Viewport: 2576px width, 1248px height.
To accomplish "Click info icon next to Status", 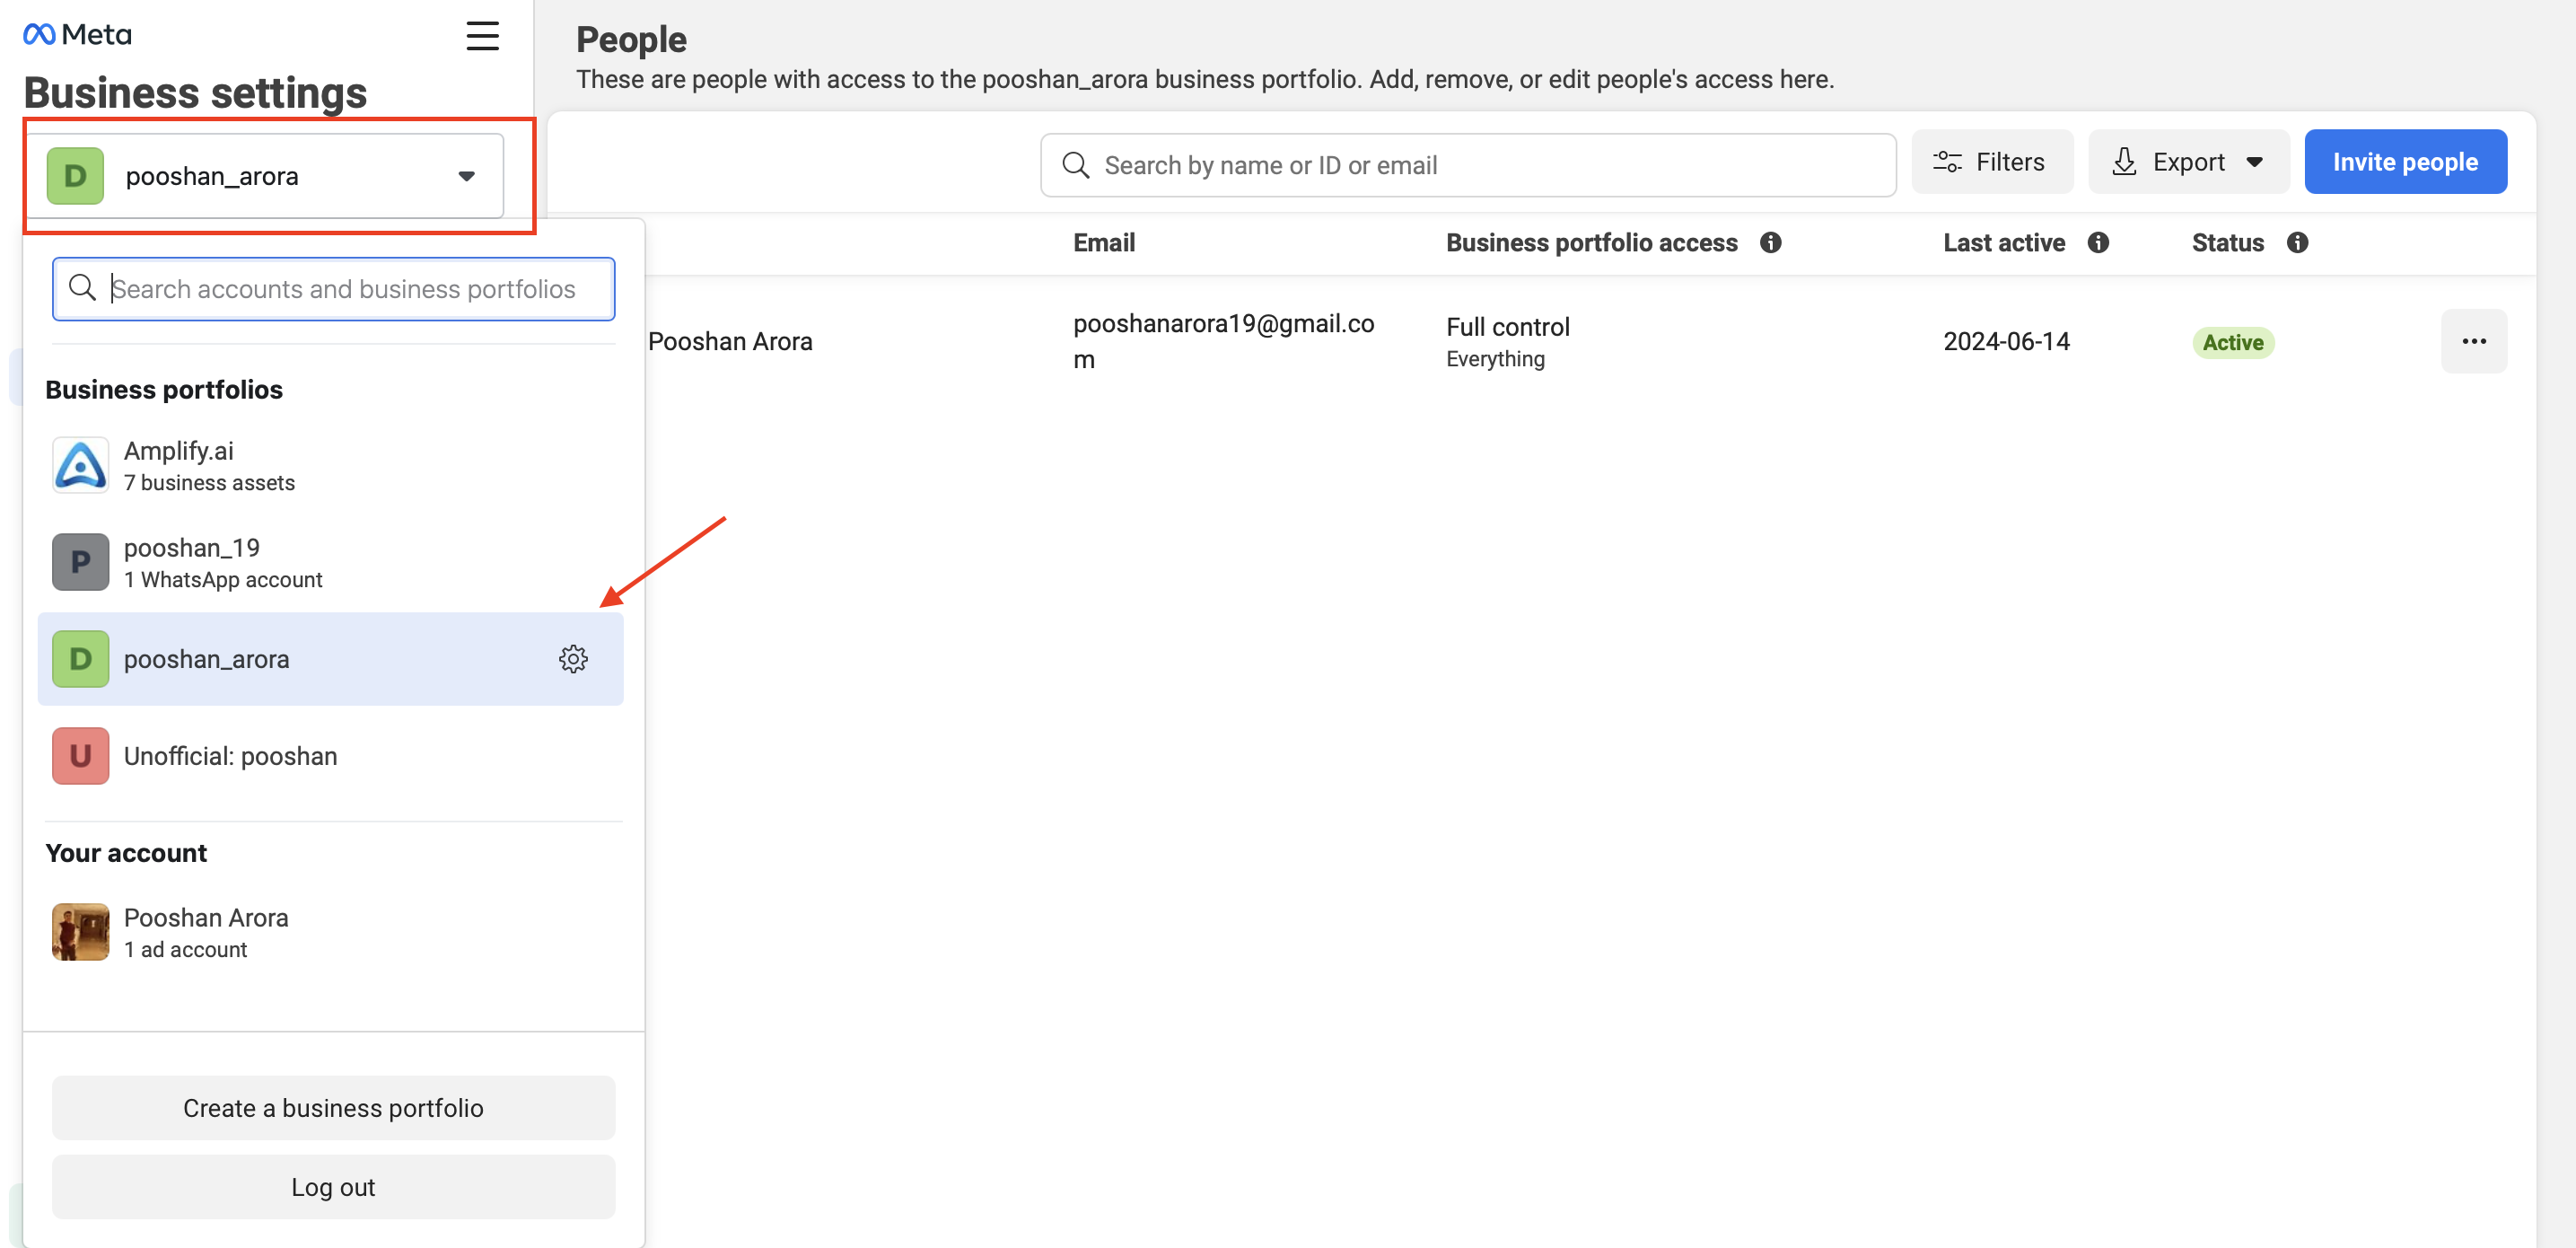I will tap(2297, 242).
